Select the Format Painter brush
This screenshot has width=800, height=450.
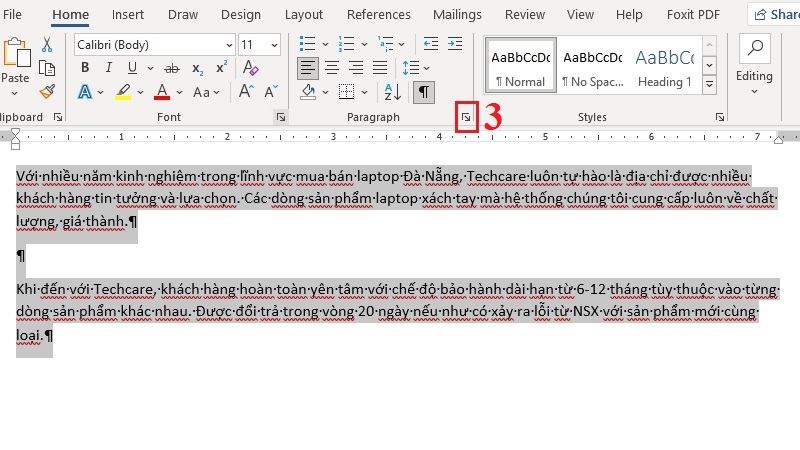click(47, 92)
